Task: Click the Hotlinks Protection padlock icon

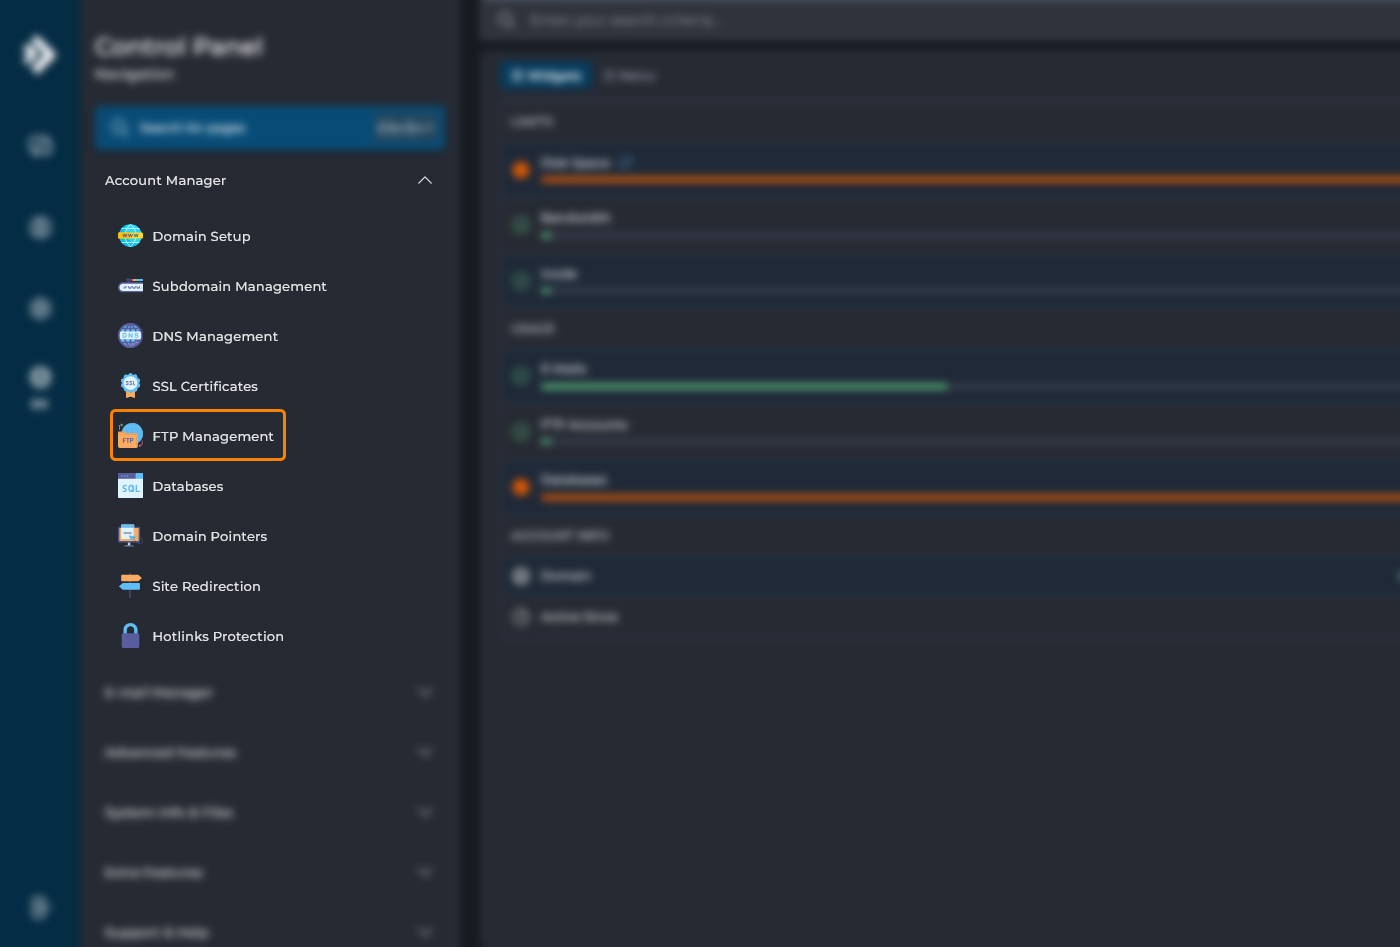Action: (130, 635)
